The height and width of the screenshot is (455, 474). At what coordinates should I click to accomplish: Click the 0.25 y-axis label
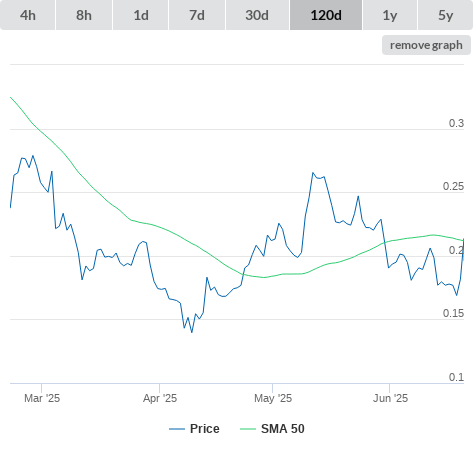453,186
